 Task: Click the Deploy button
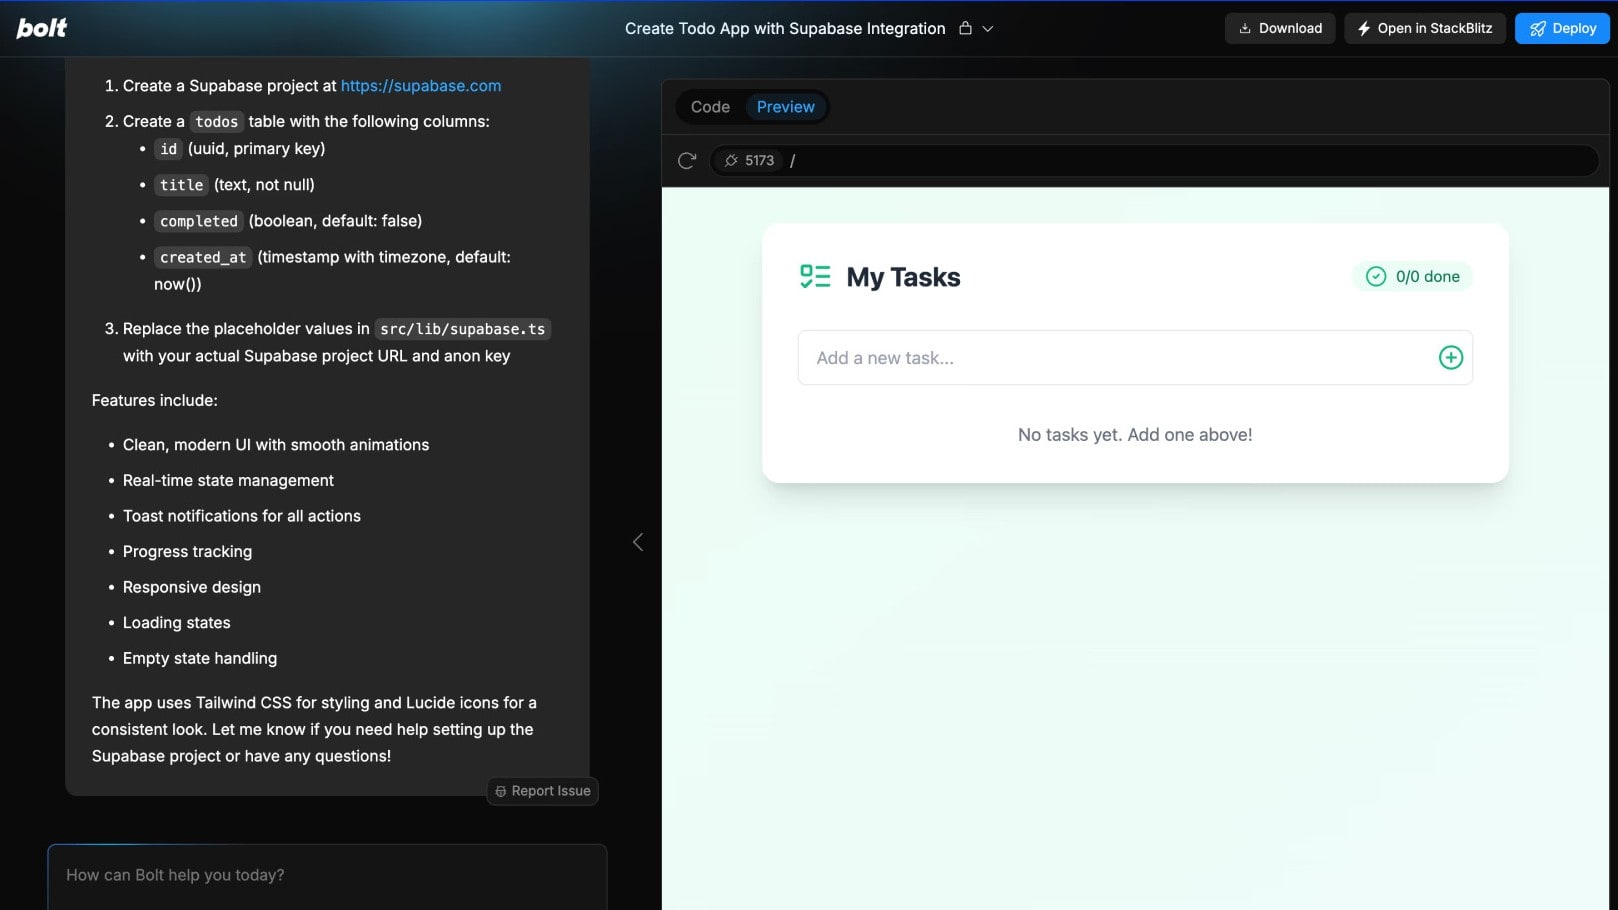(1562, 28)
